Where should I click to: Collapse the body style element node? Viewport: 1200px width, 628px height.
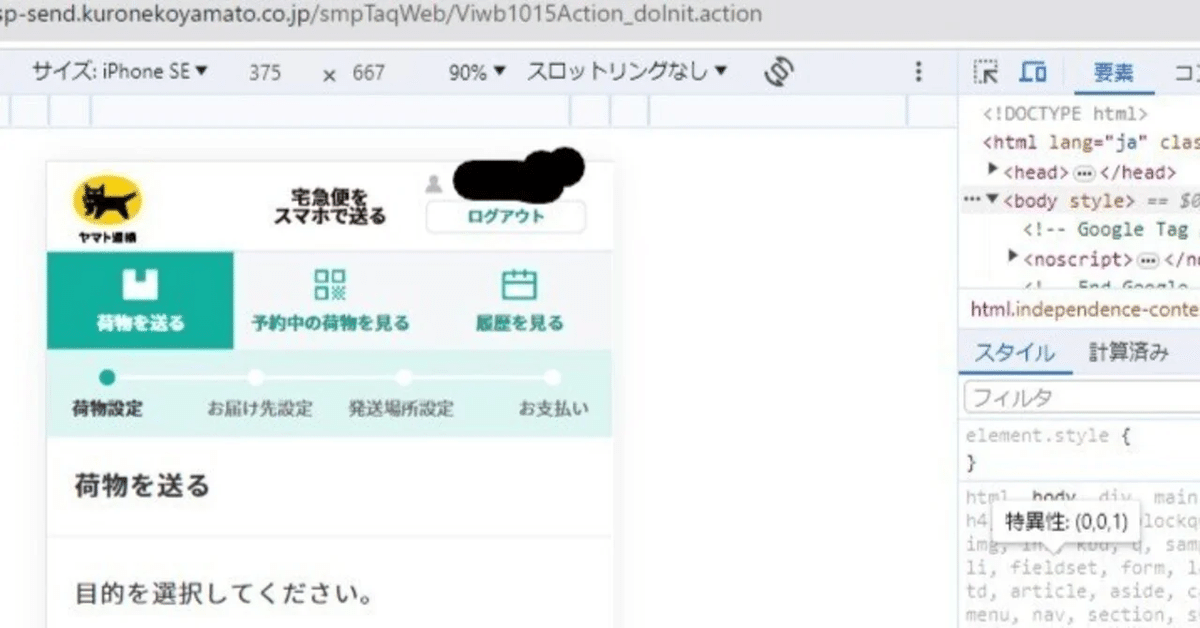pos(993,200)
